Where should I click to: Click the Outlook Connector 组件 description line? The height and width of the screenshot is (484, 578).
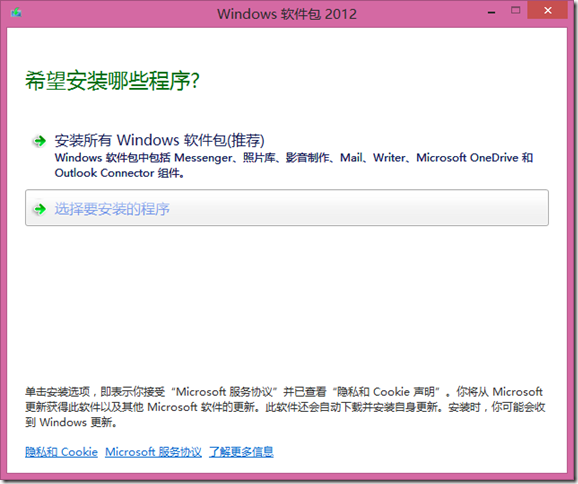(119, 173)
